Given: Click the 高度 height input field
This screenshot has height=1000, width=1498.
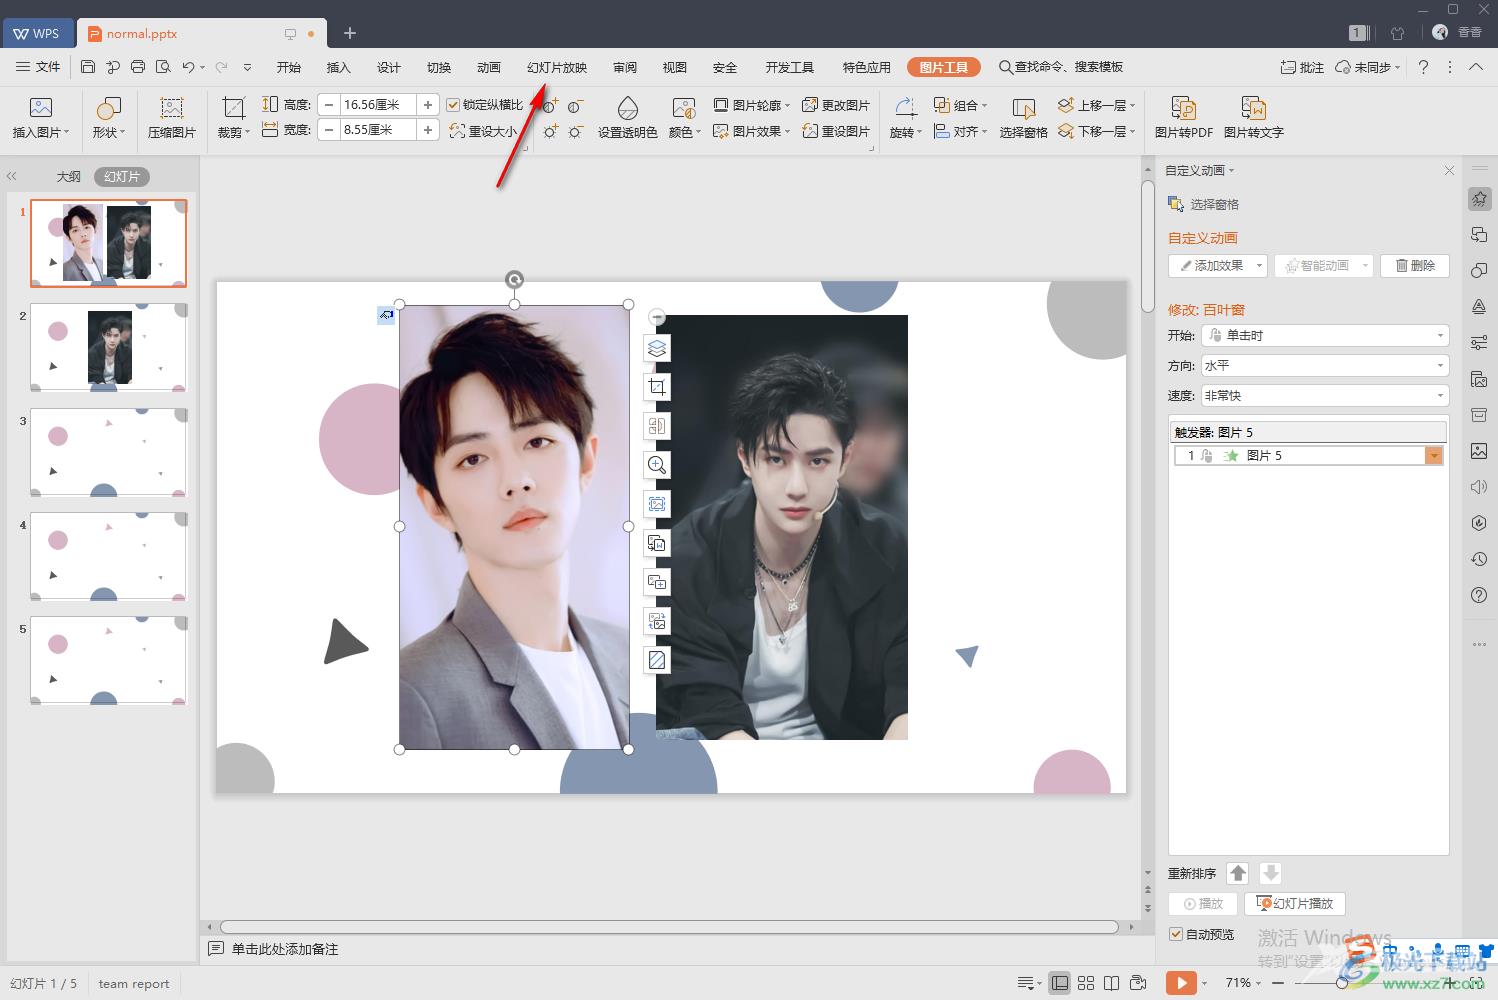Looking at the screenshot, I should [378, 105].
